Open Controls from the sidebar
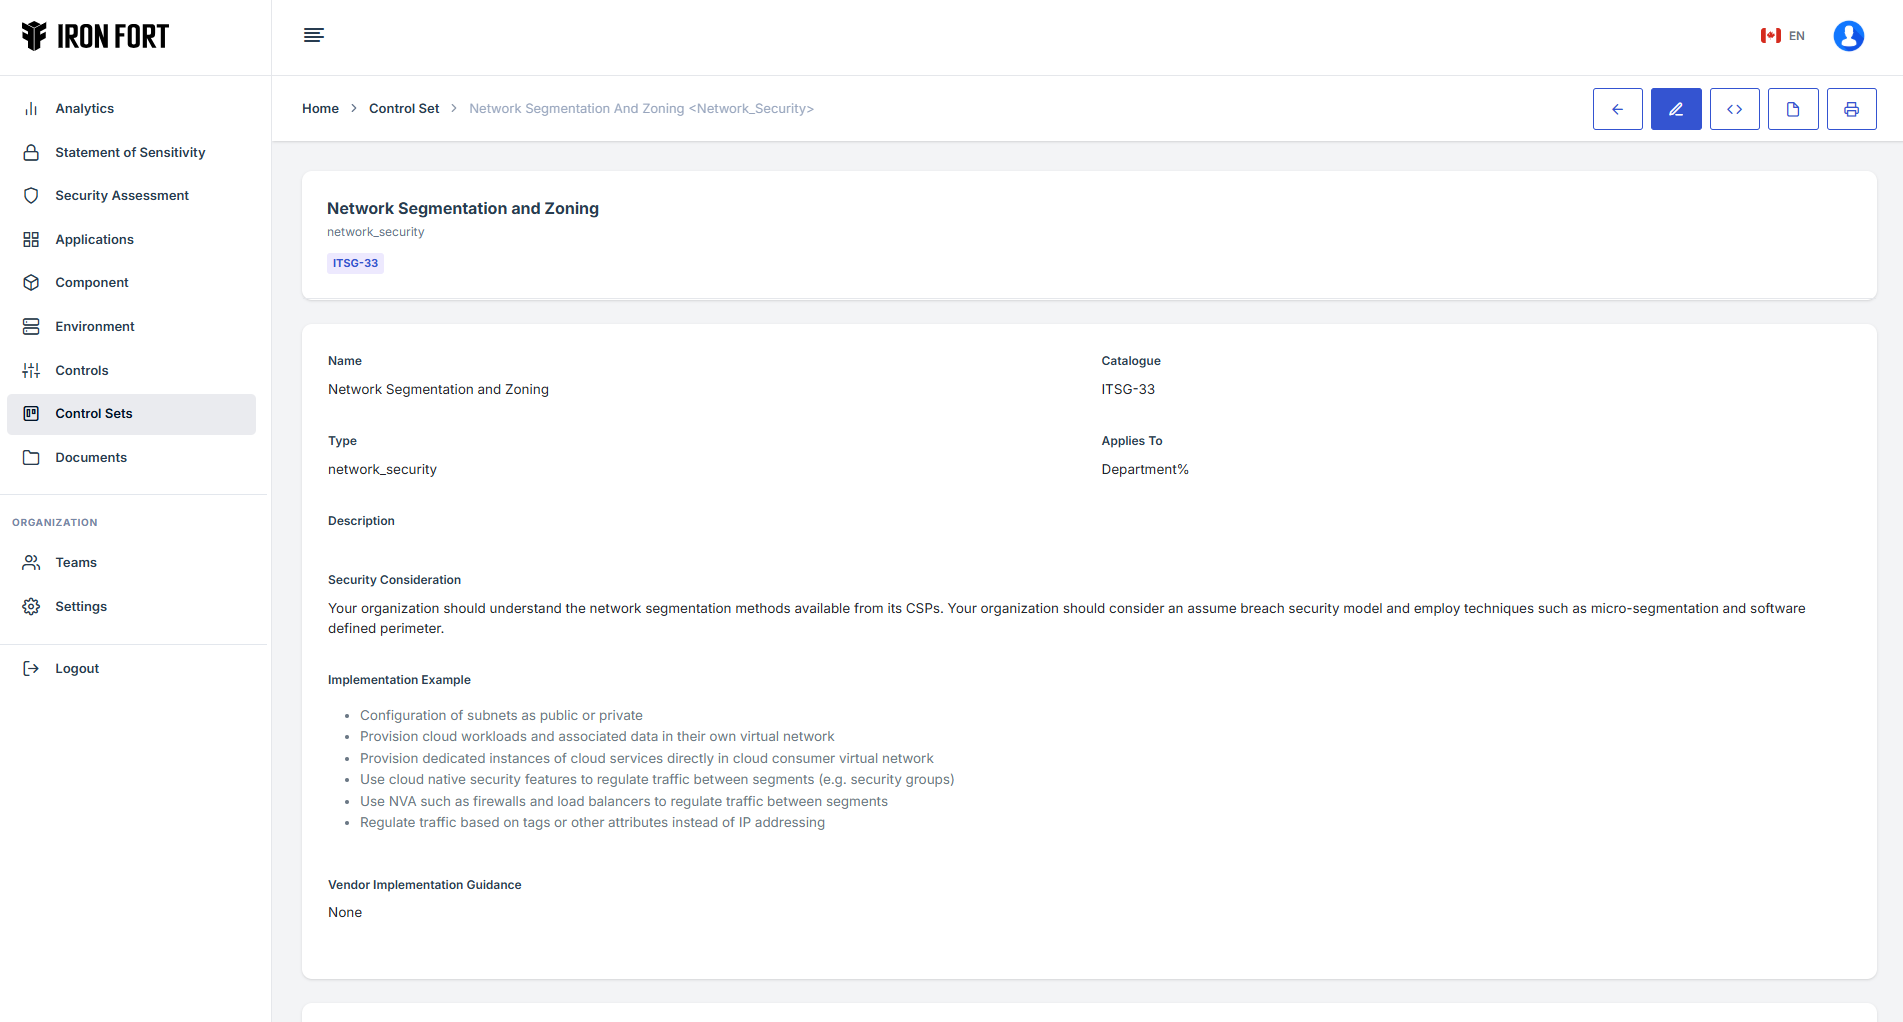1903x1022 pixels. 82,371
